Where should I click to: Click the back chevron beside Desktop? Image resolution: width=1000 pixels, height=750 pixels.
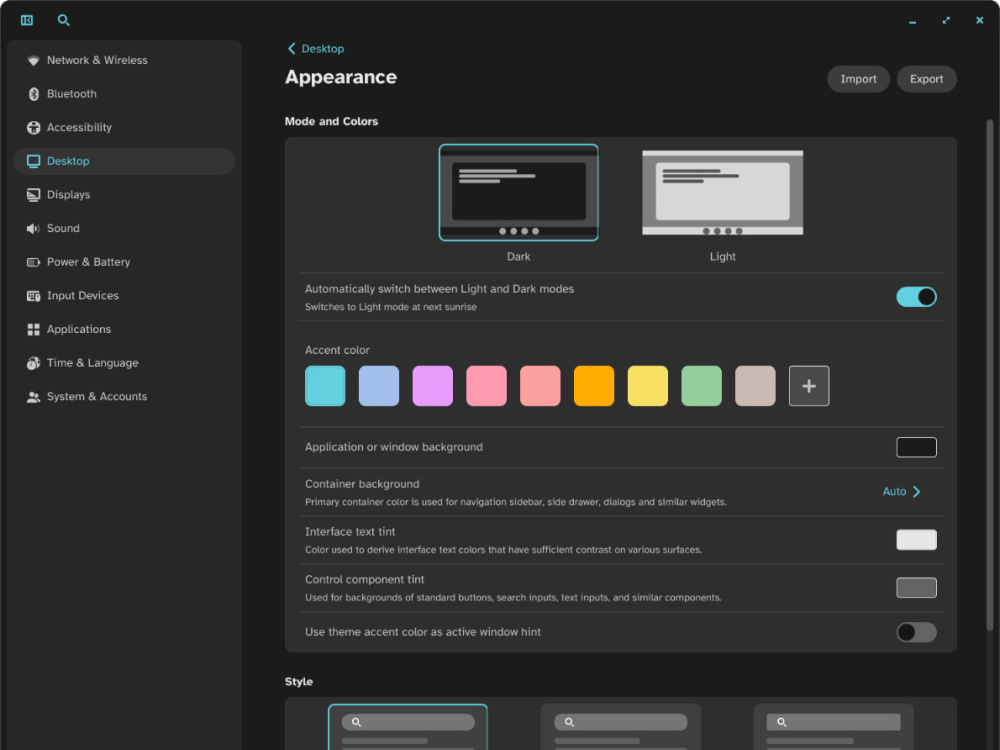tap(291, 48)
